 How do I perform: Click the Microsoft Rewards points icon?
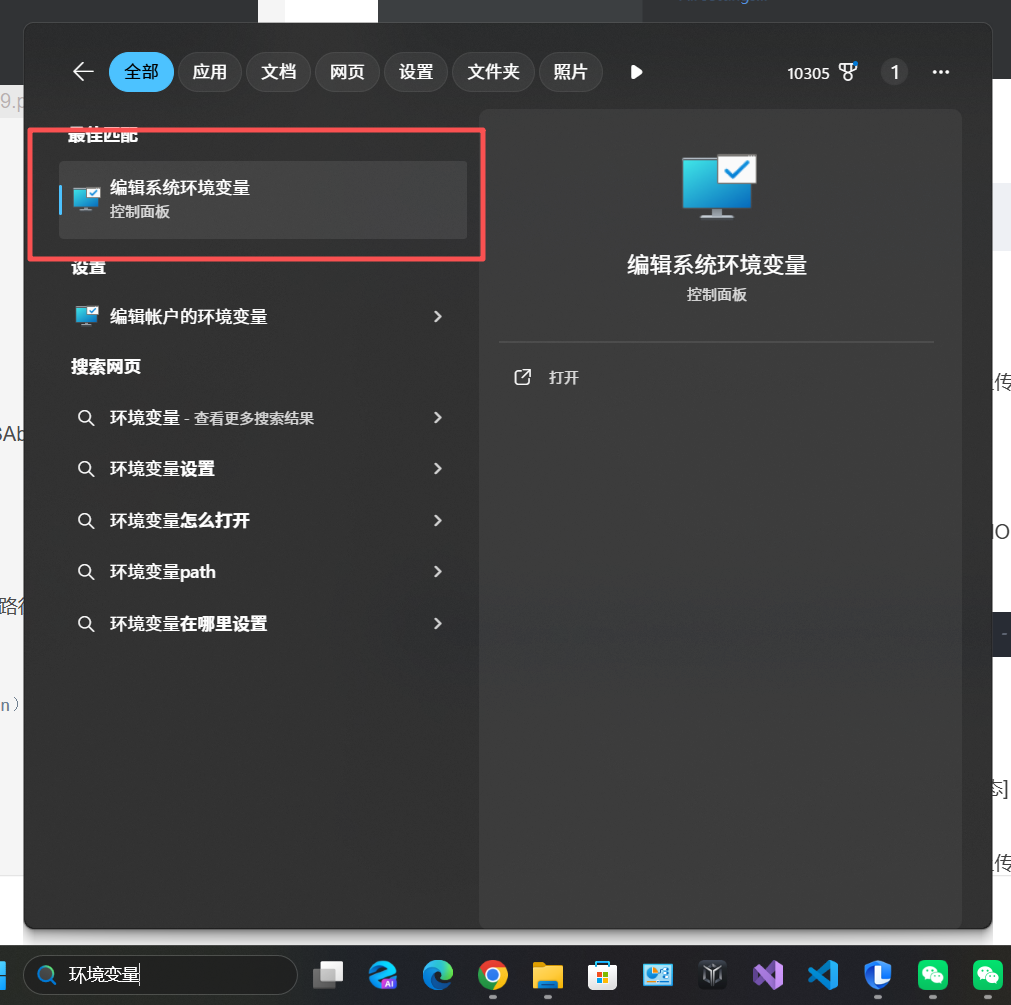848,71
